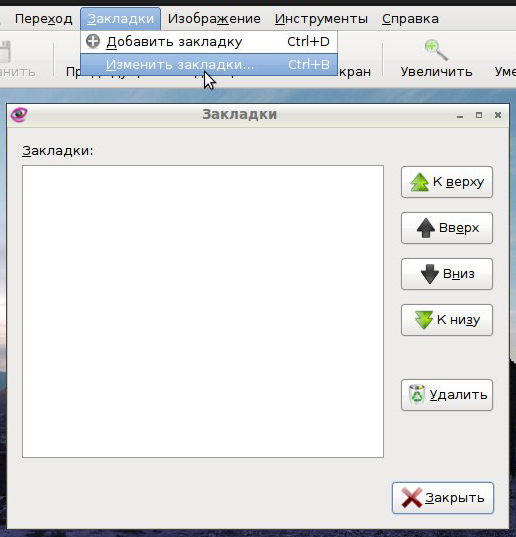Click inside the empty Закладки list box
516x537 pixels.
[x=203, y=311]
